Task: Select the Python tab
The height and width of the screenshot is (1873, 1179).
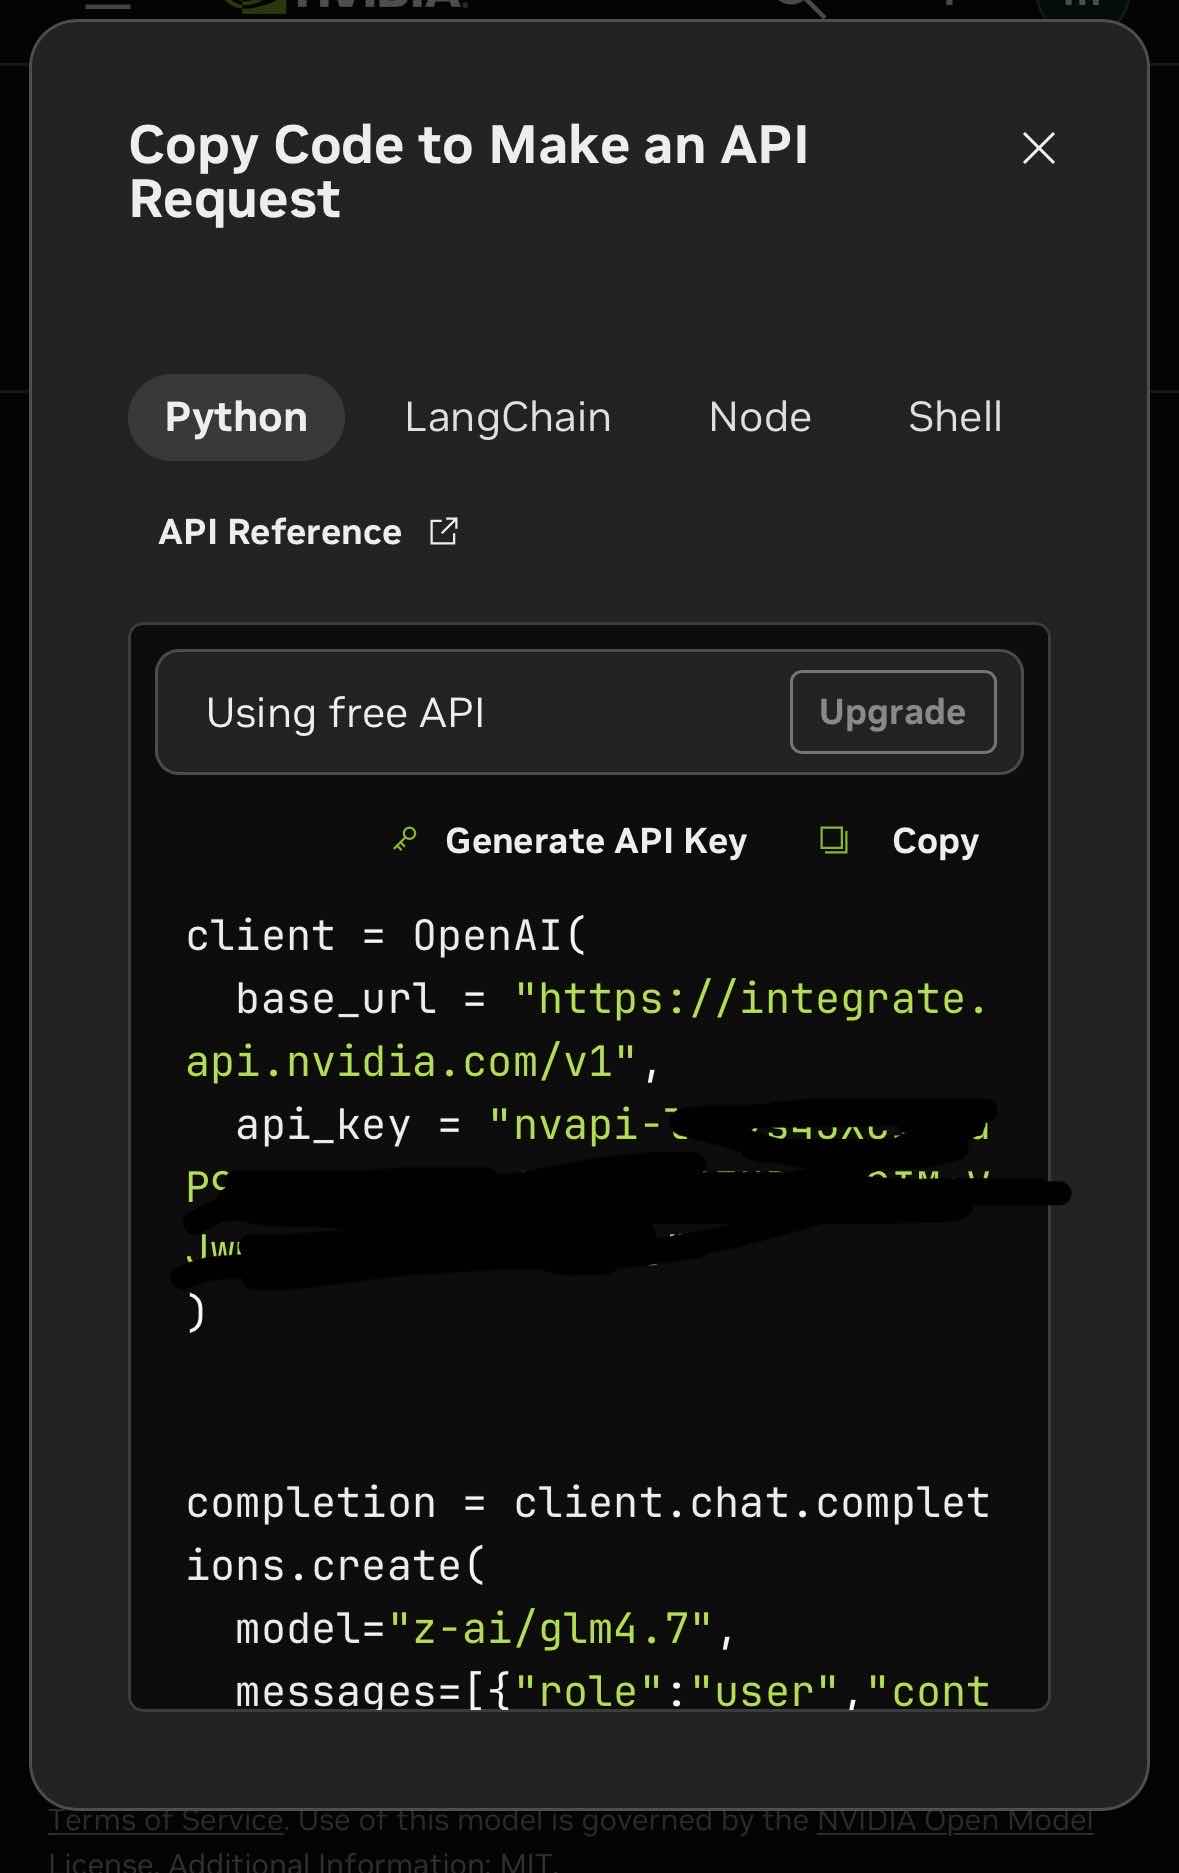Action: pos(236,417)
